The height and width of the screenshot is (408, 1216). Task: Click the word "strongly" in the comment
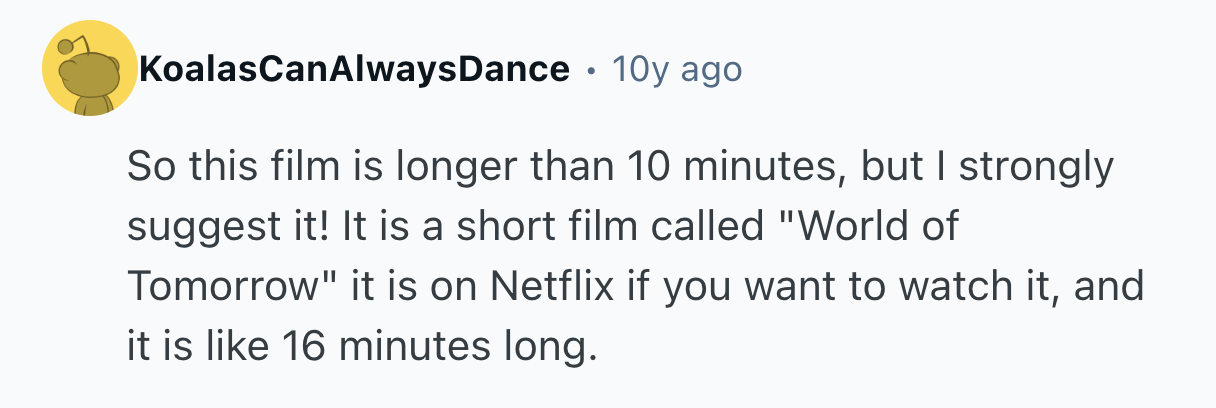click(x=1036, y=167)
